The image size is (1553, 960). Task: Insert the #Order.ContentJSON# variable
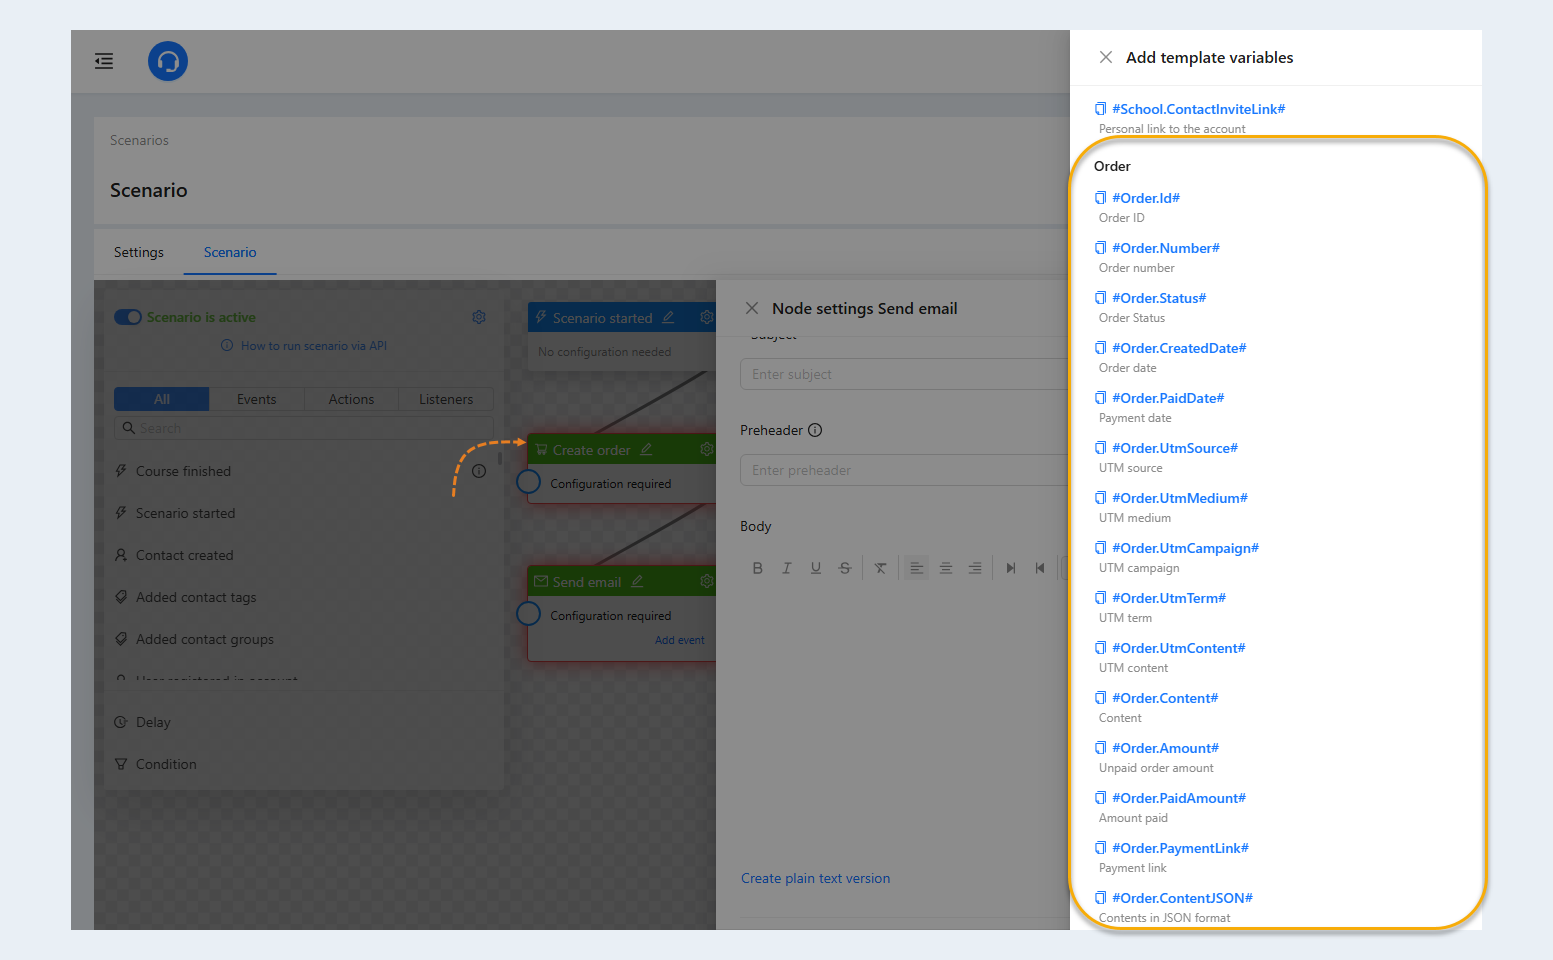pos(1182,898)
